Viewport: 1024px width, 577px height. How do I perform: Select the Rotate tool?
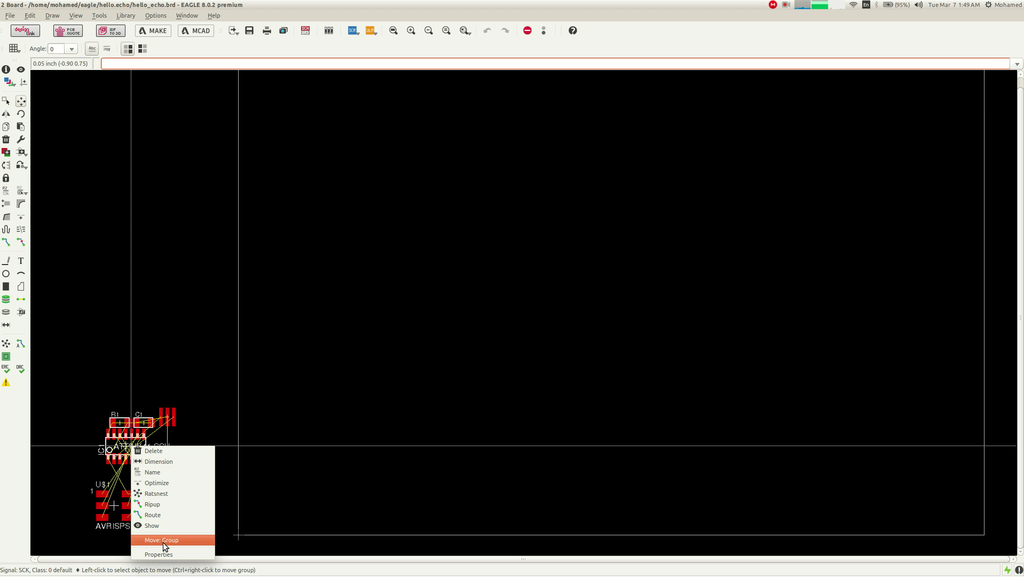pos(21,114)
